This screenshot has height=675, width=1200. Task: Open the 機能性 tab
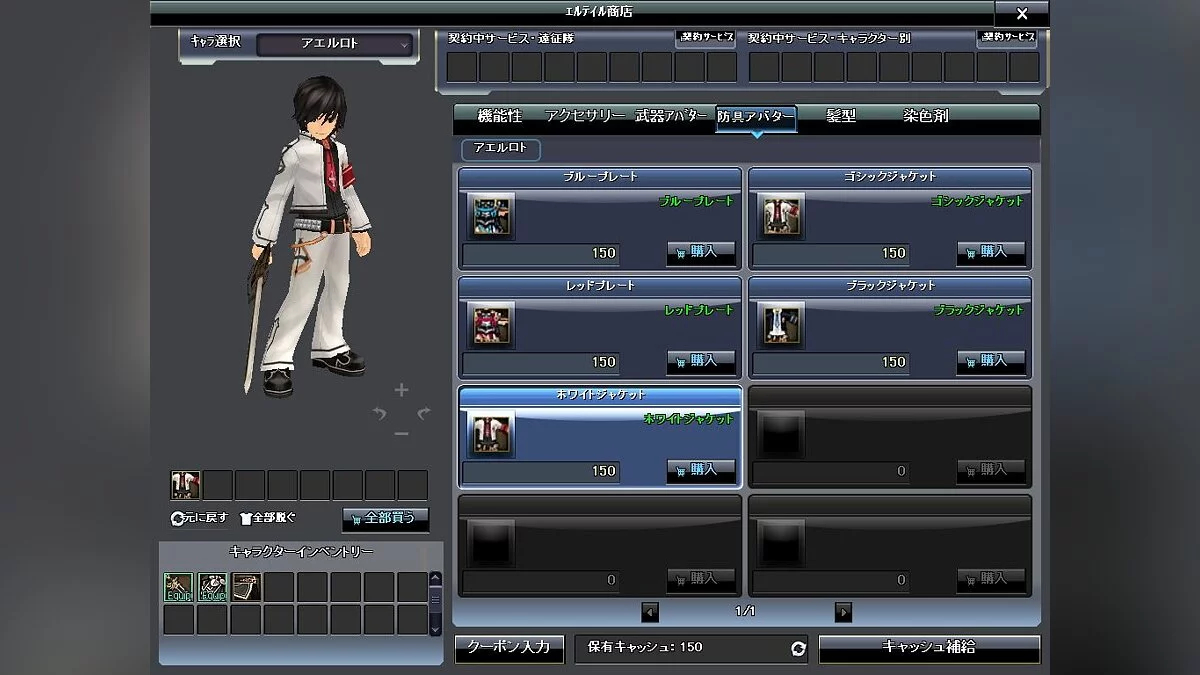click(x=500, y=116)
